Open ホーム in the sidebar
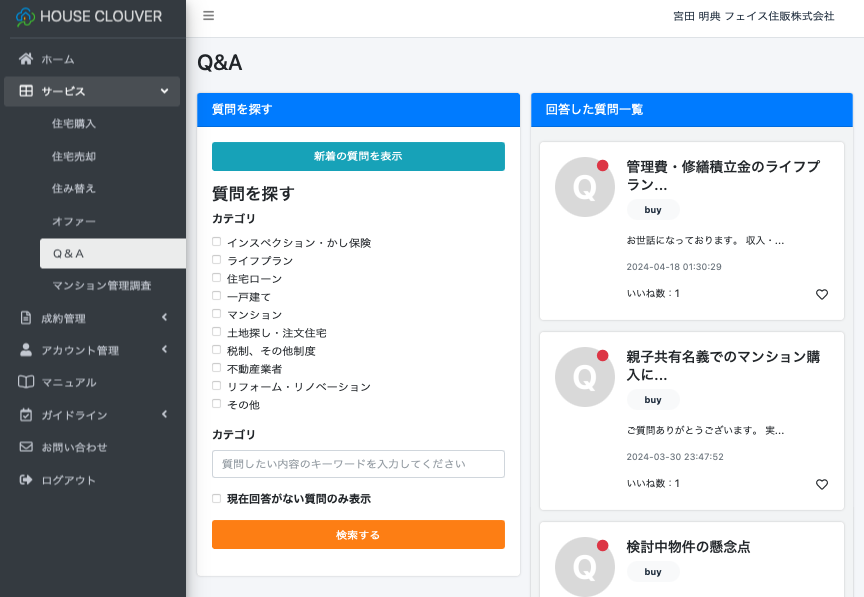 tap(58, 59)
